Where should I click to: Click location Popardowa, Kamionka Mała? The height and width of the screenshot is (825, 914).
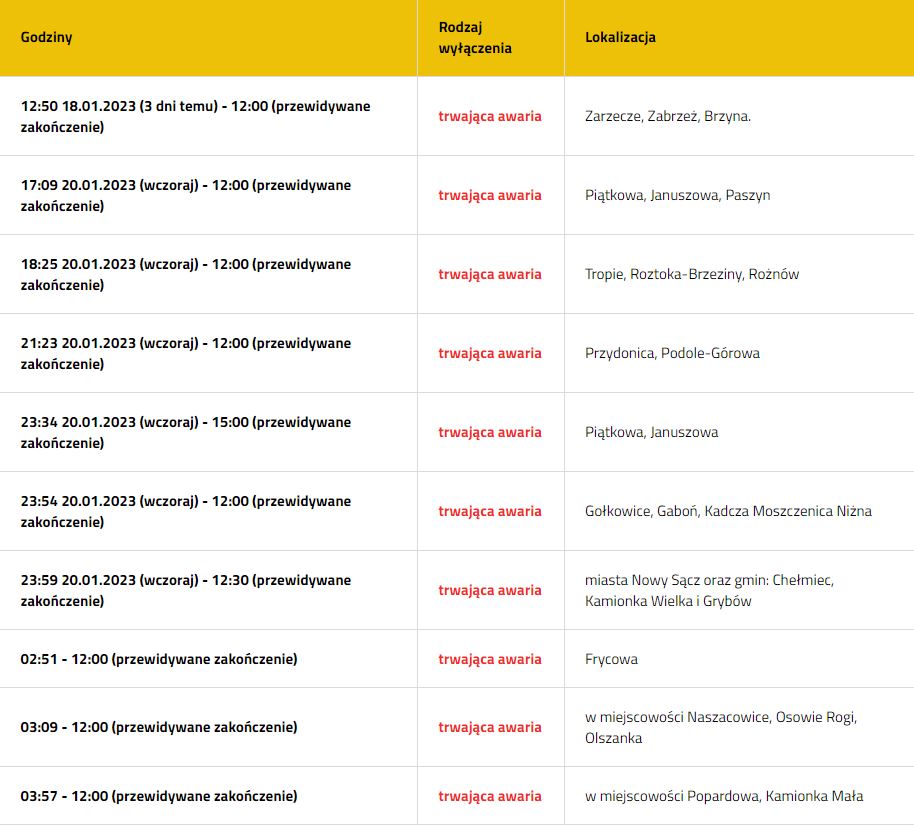(724, 796)
